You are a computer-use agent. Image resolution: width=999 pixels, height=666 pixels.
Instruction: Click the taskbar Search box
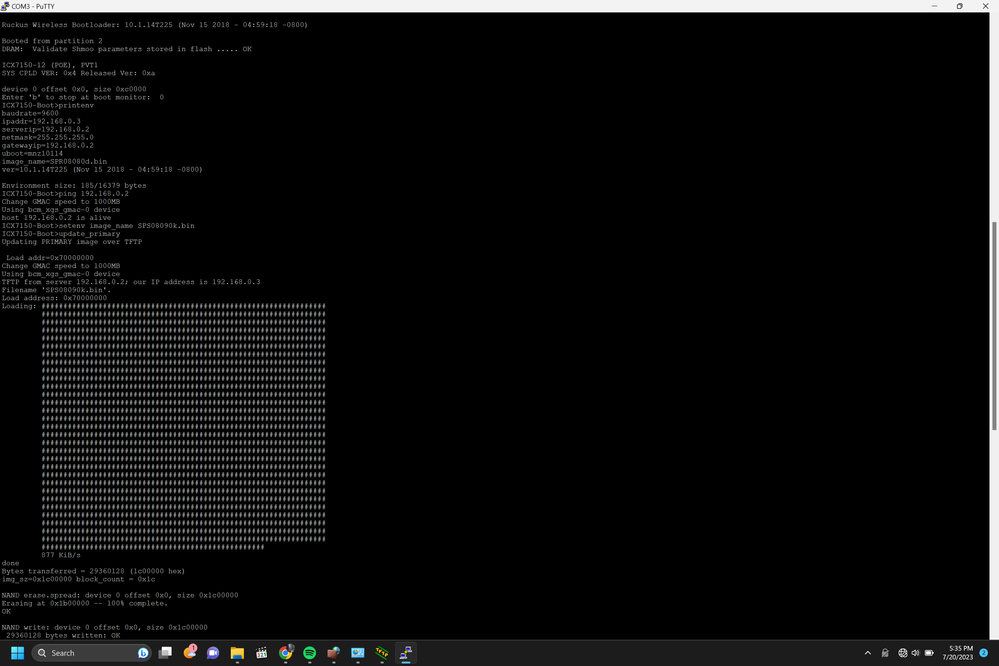point(90,653)
